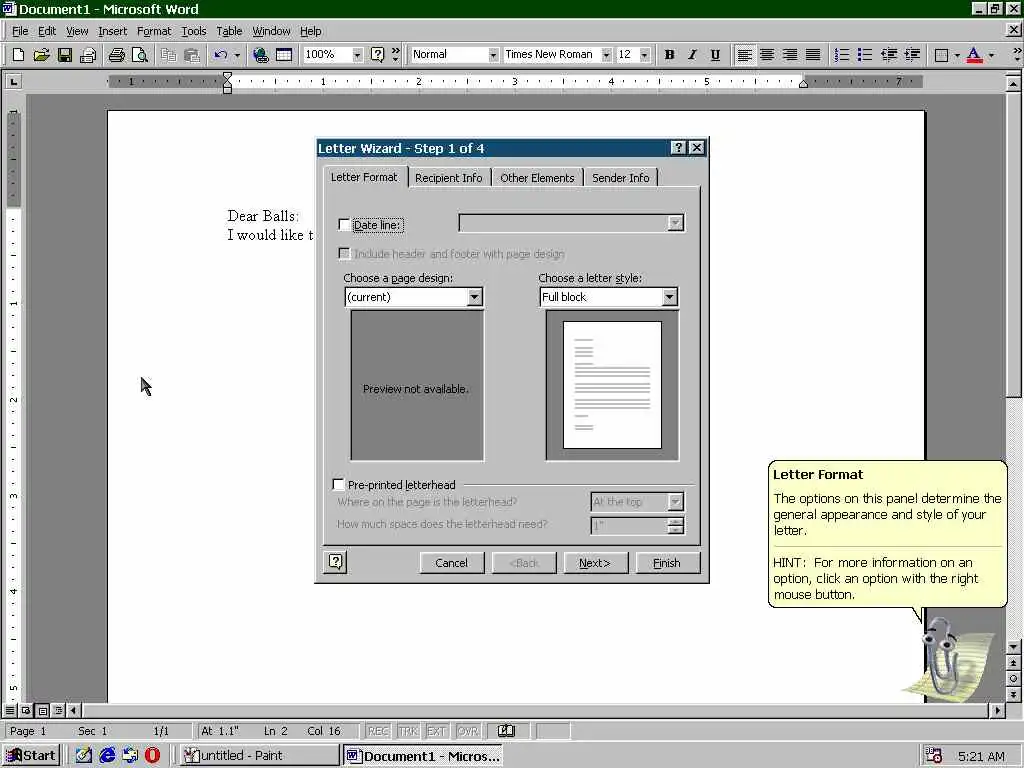Click Next> in the Letter Wizard
The height and width of the screenshot is (768, 1024).
[x=595, y=562]
